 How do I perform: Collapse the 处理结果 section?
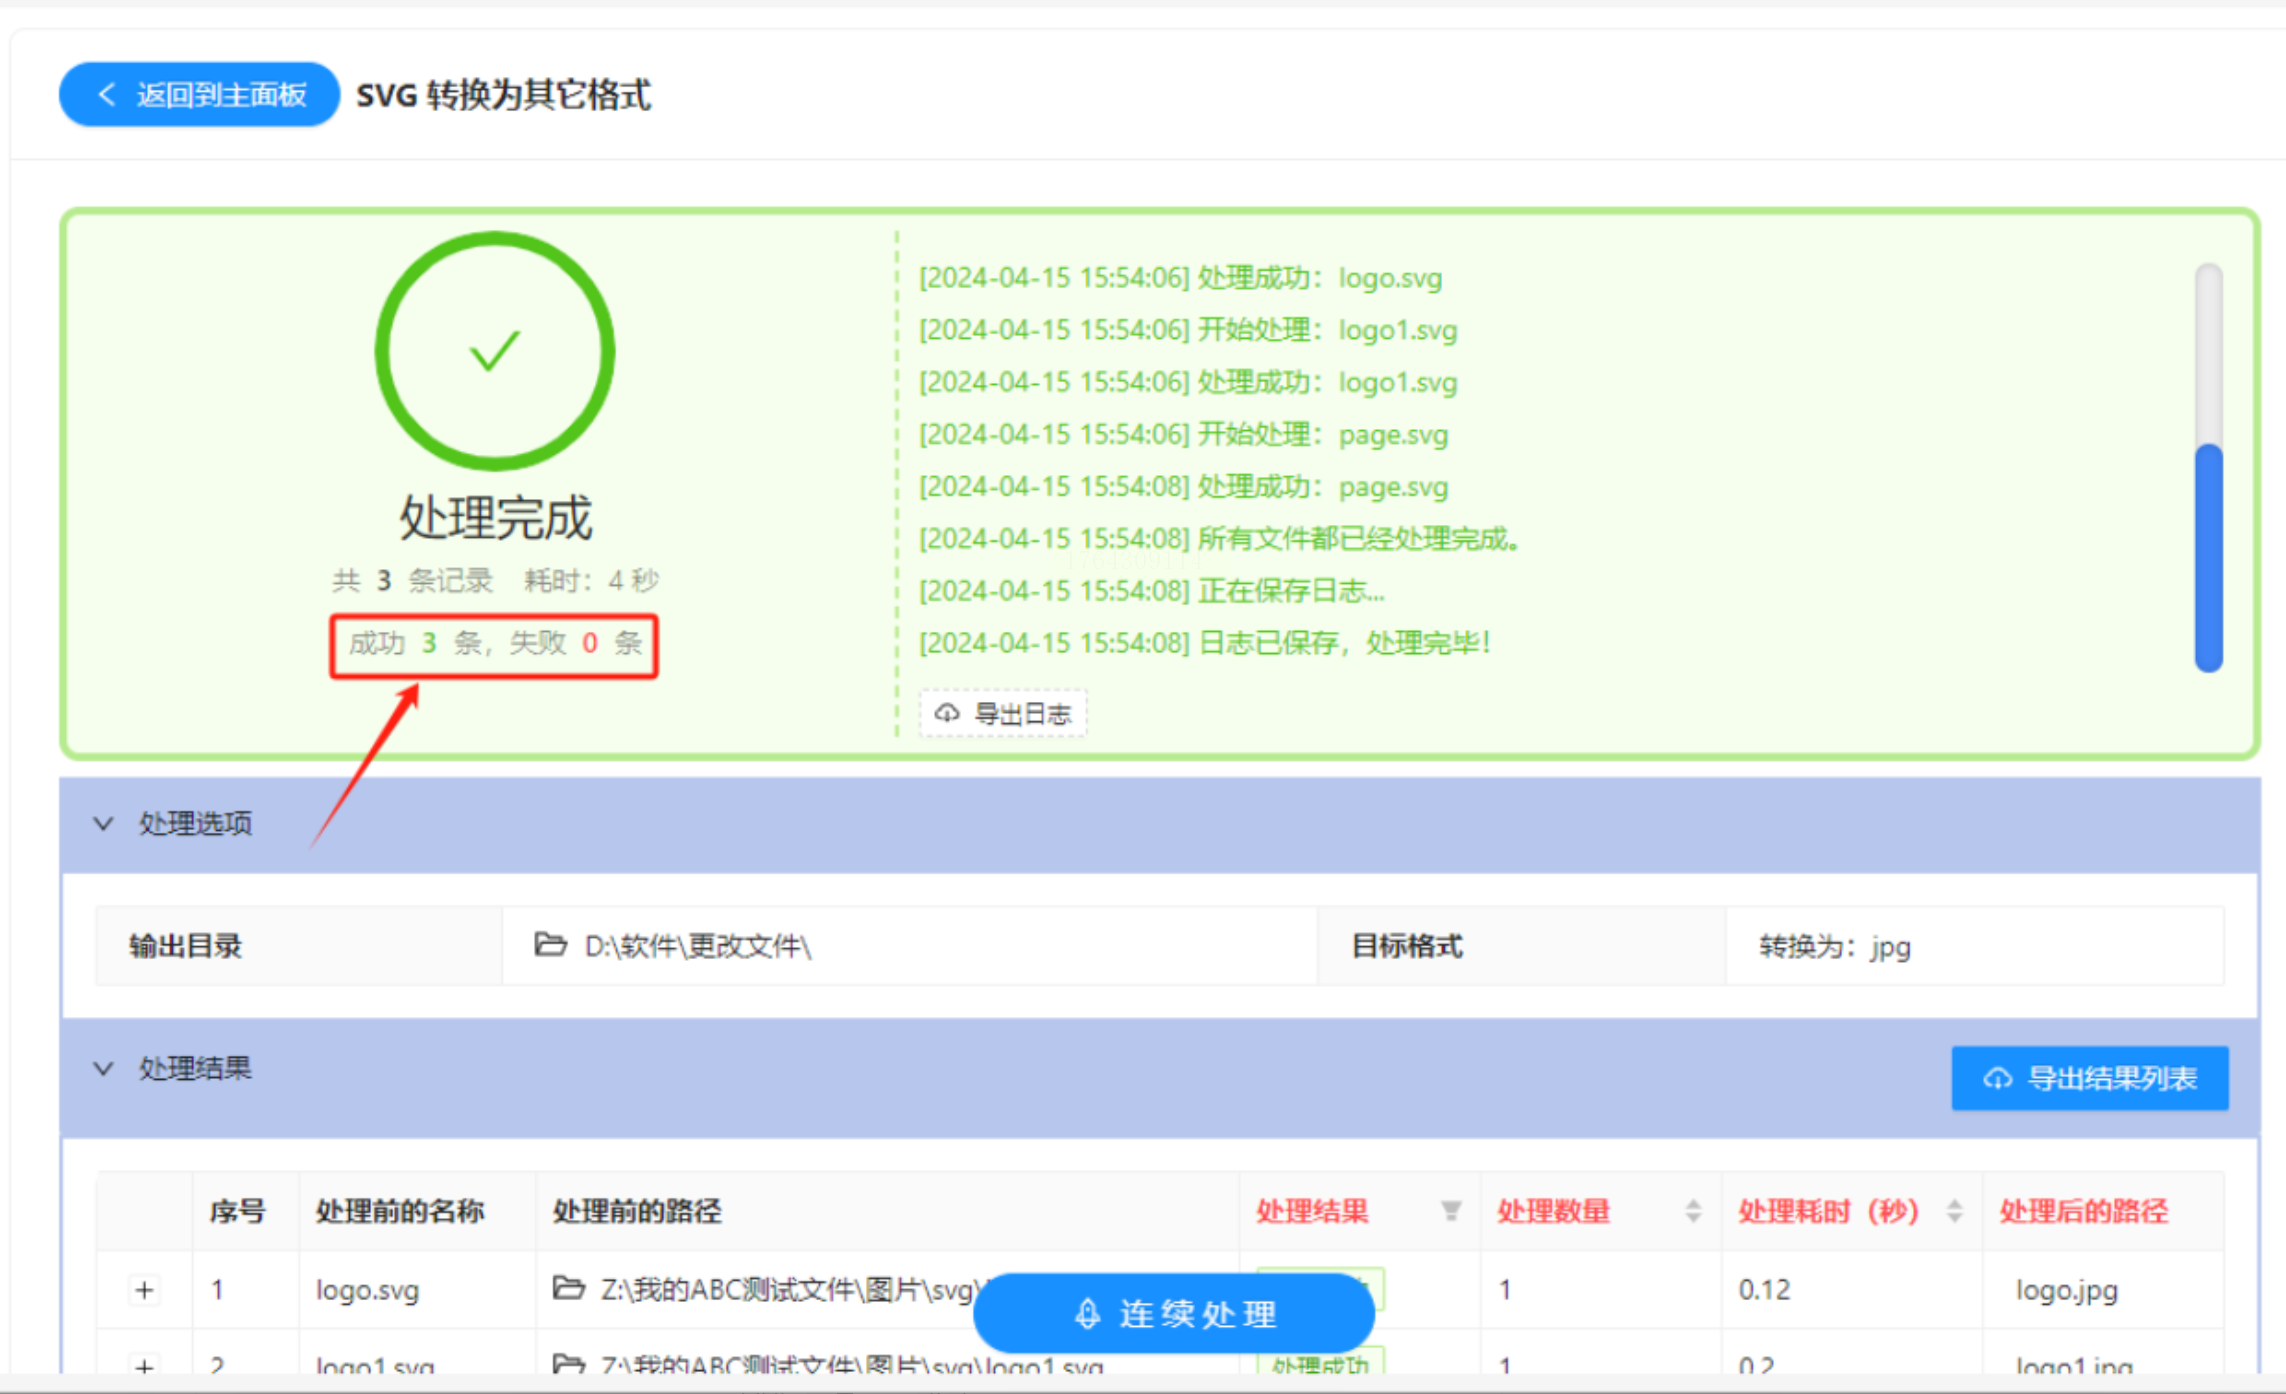[x=103, y=1068]
